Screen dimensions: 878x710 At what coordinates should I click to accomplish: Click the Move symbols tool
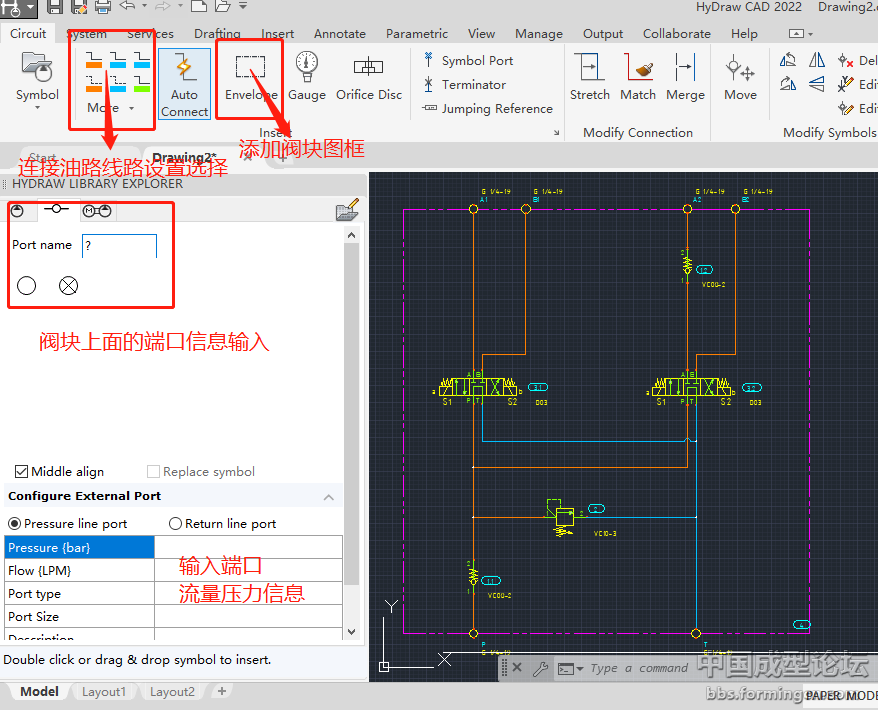(740, 77)
